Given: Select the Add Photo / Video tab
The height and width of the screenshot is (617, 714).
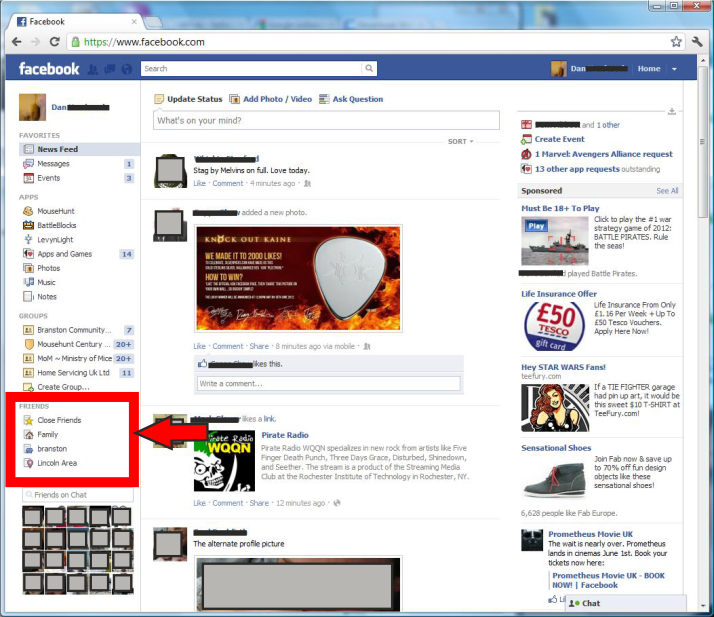Looking at the screenshot, I should point(270,99).
